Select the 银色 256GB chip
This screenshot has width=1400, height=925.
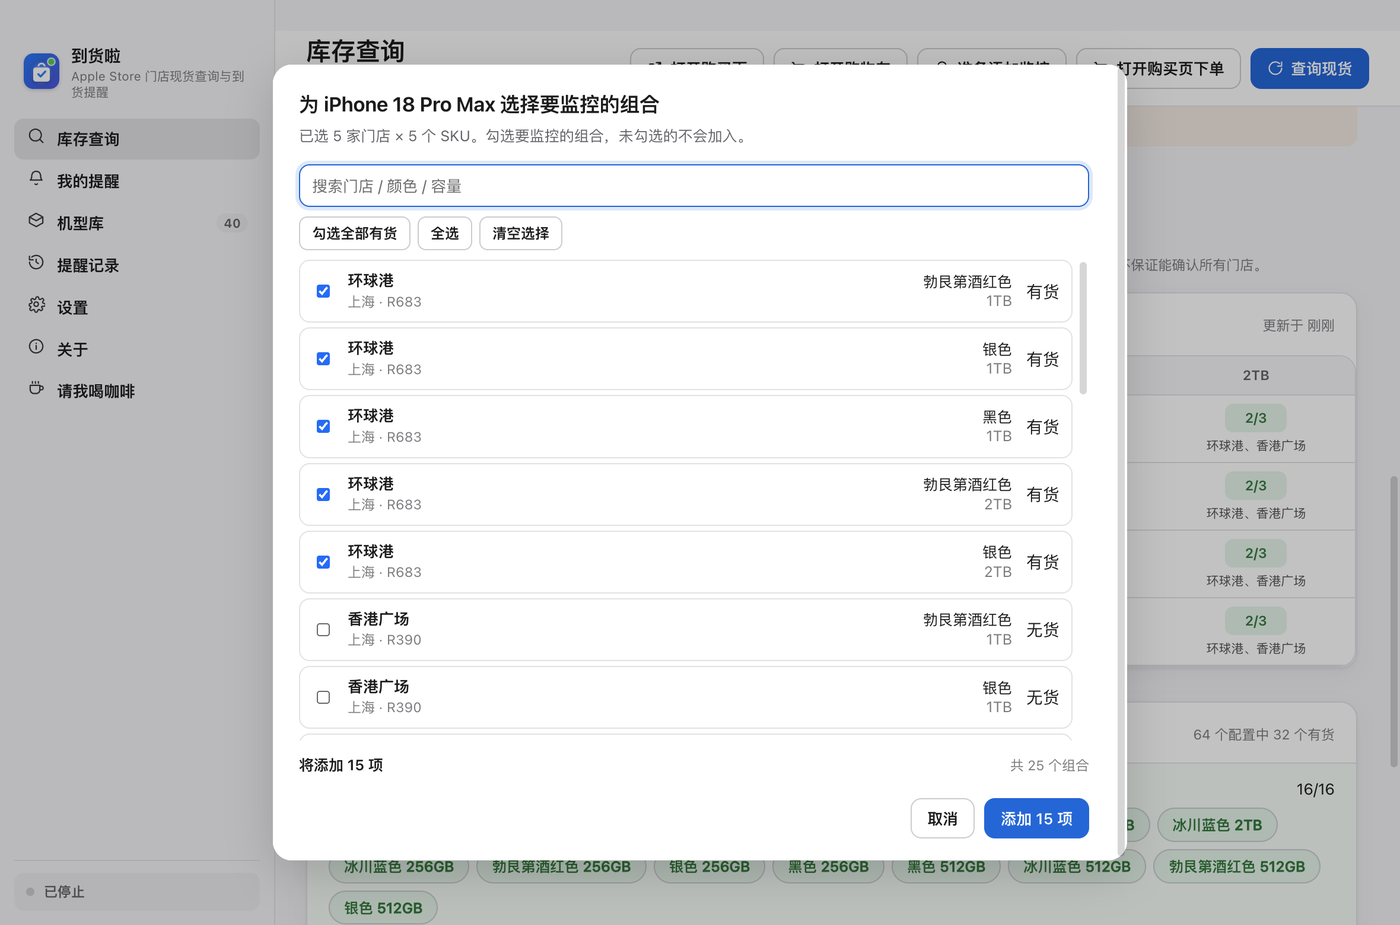click(x=709, y=867)
